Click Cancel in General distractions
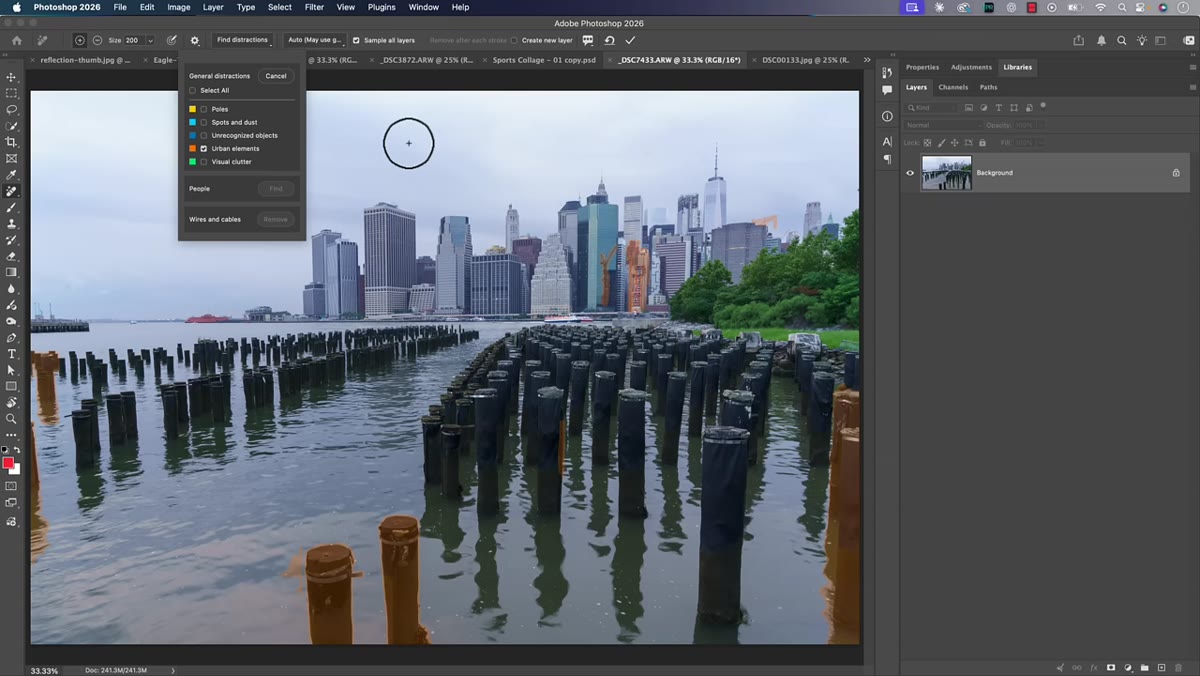The height and width of the screenshot is (676, 1200). coord(276,76)
